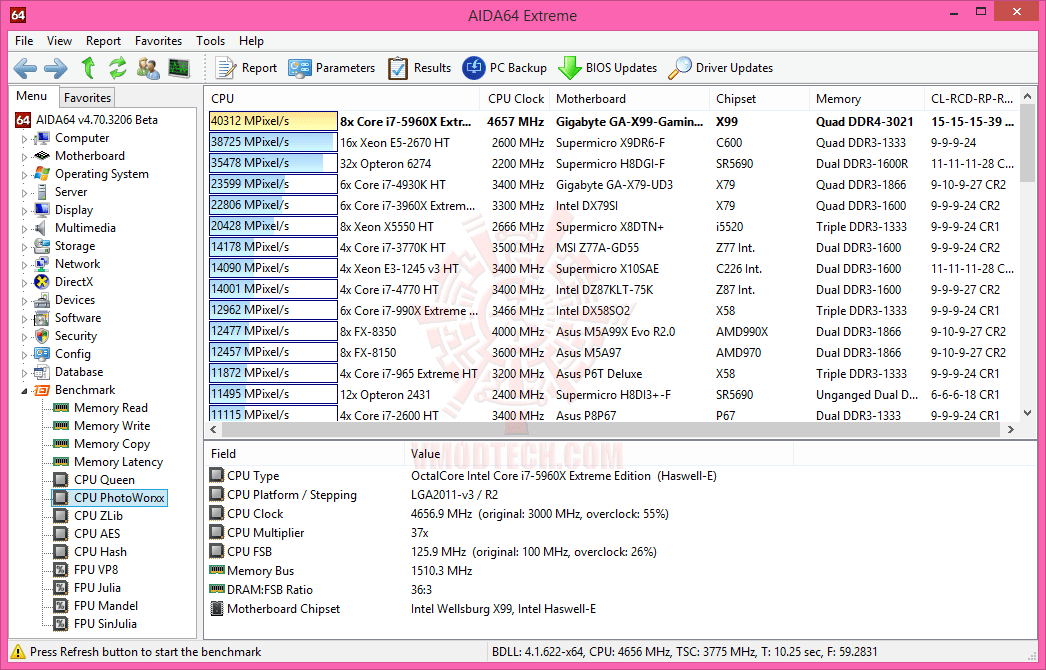Select Memory Write benchmark

click(x=112, y=426)
